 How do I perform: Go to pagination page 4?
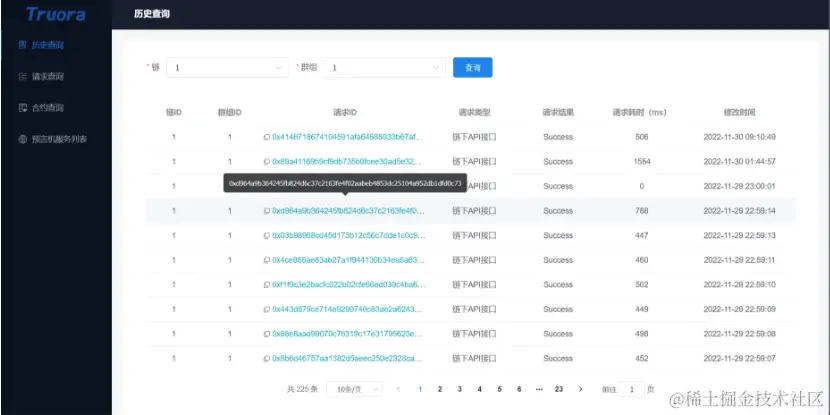click(480, 389)
